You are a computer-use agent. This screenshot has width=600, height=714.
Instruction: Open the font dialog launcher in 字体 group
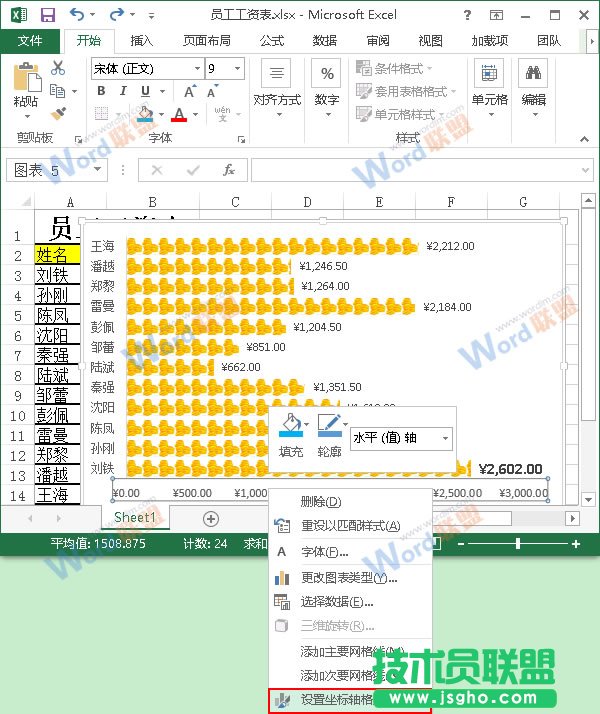pyautogui.click(x=242, y=140)
